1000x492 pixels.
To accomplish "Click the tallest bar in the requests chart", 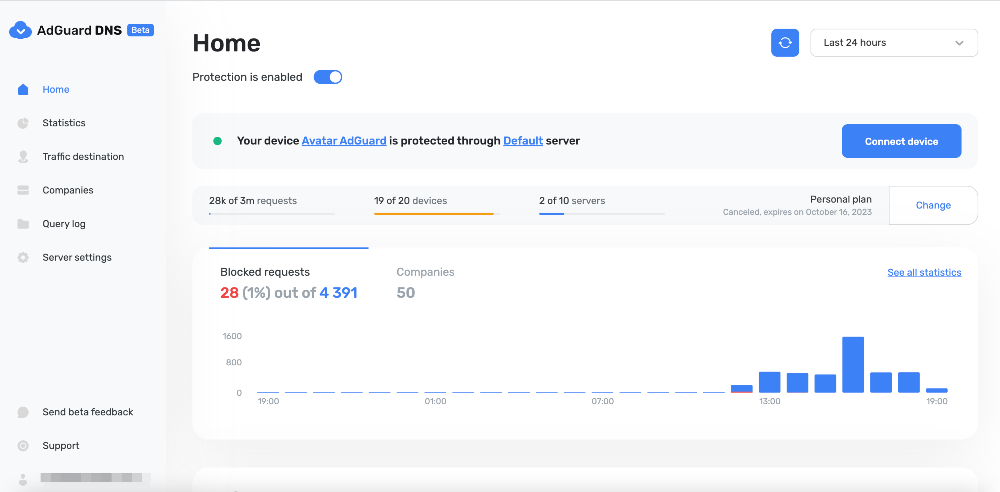I will [853, 365].
